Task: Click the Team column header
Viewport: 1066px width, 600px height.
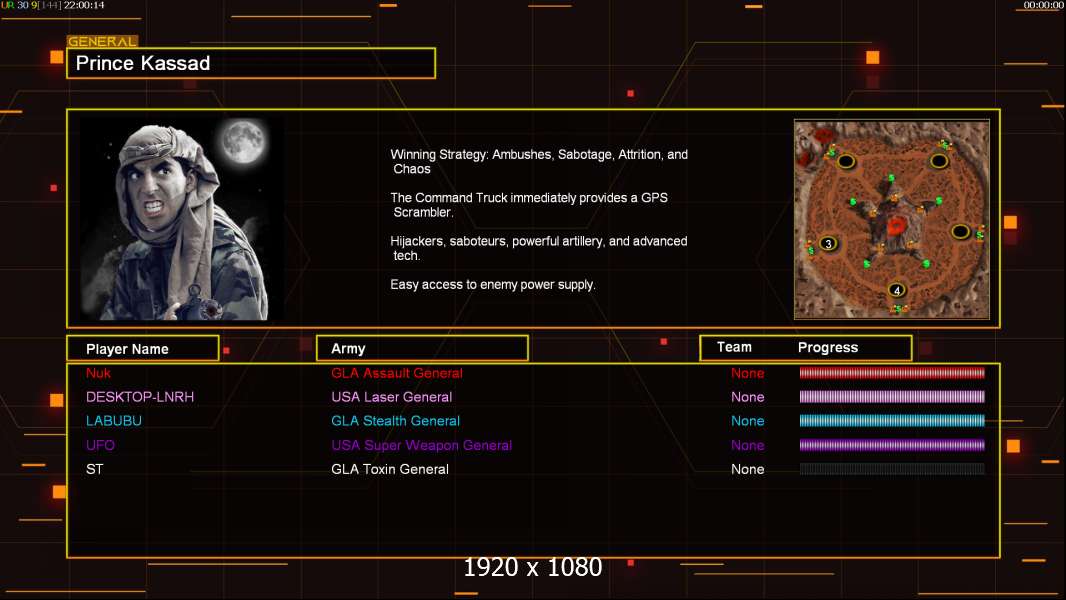Action: pos(734,347)
